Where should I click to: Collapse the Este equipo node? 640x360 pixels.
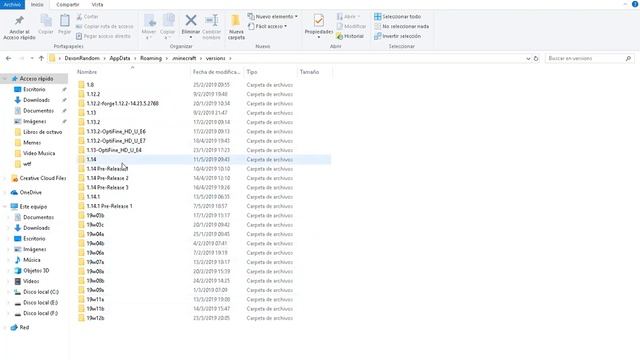(5, 207)
